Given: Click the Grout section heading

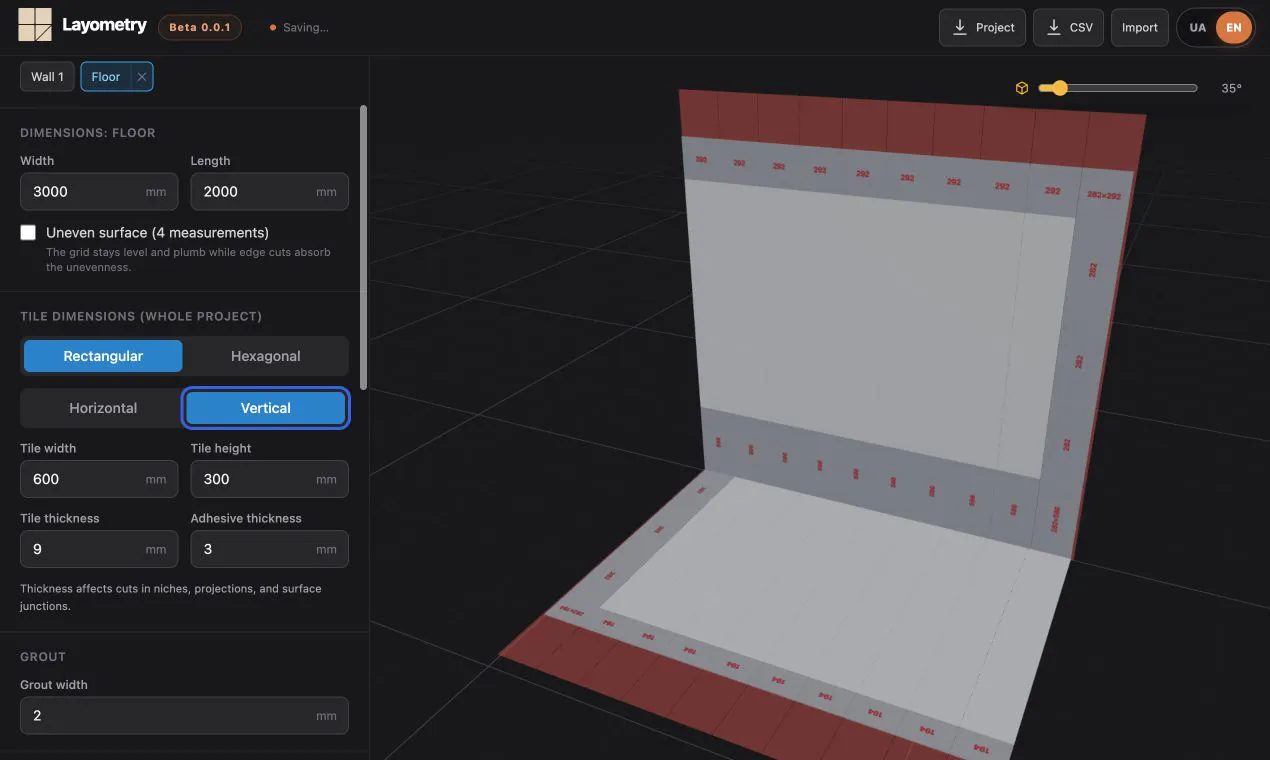Looking at the screenshot, I should pyautogui.click(x=43, y=657).
